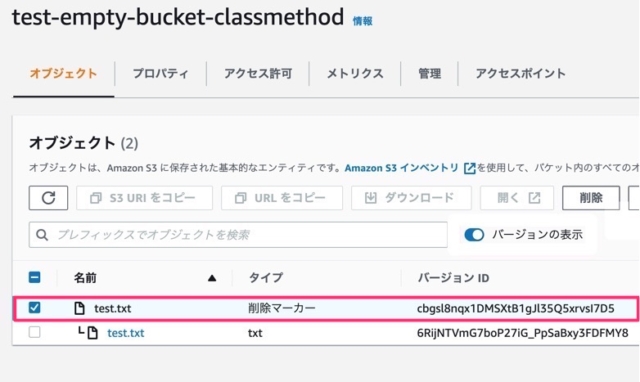This screenshot has width=640, height=382.
Task: Switch to the プロパティ tab
Action: click(160, 74)
